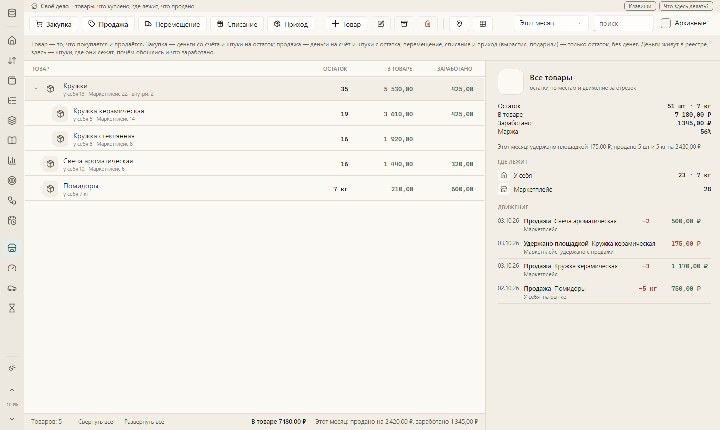The image size is (720, 430).
Task: Click the red delete toolbar icon
Action: (428, 24)
